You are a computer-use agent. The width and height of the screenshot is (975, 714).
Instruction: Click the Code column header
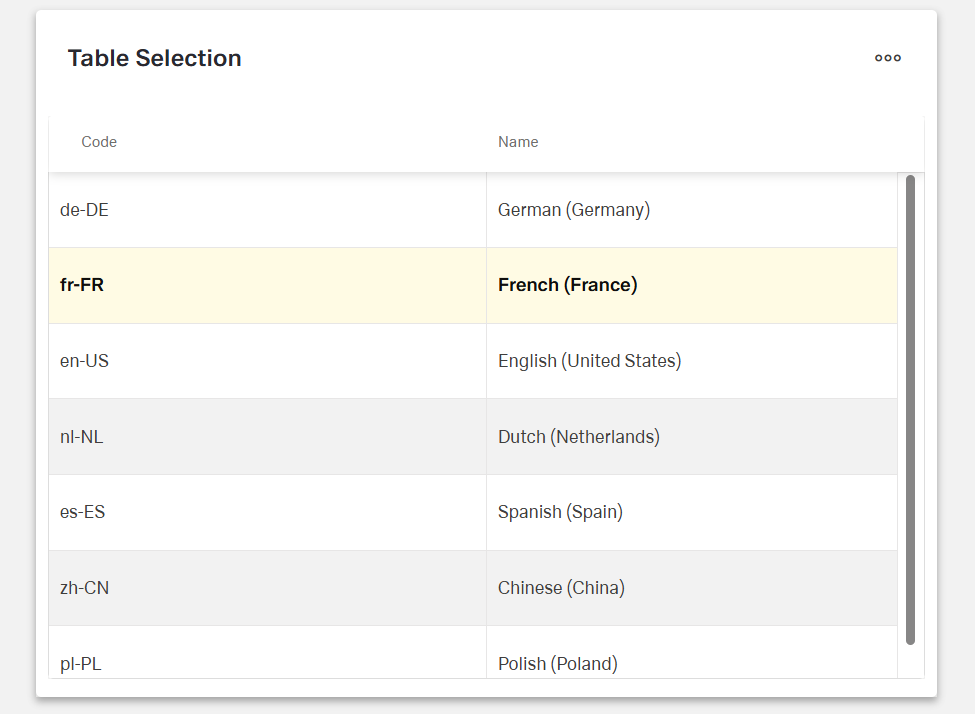[99, 142]
